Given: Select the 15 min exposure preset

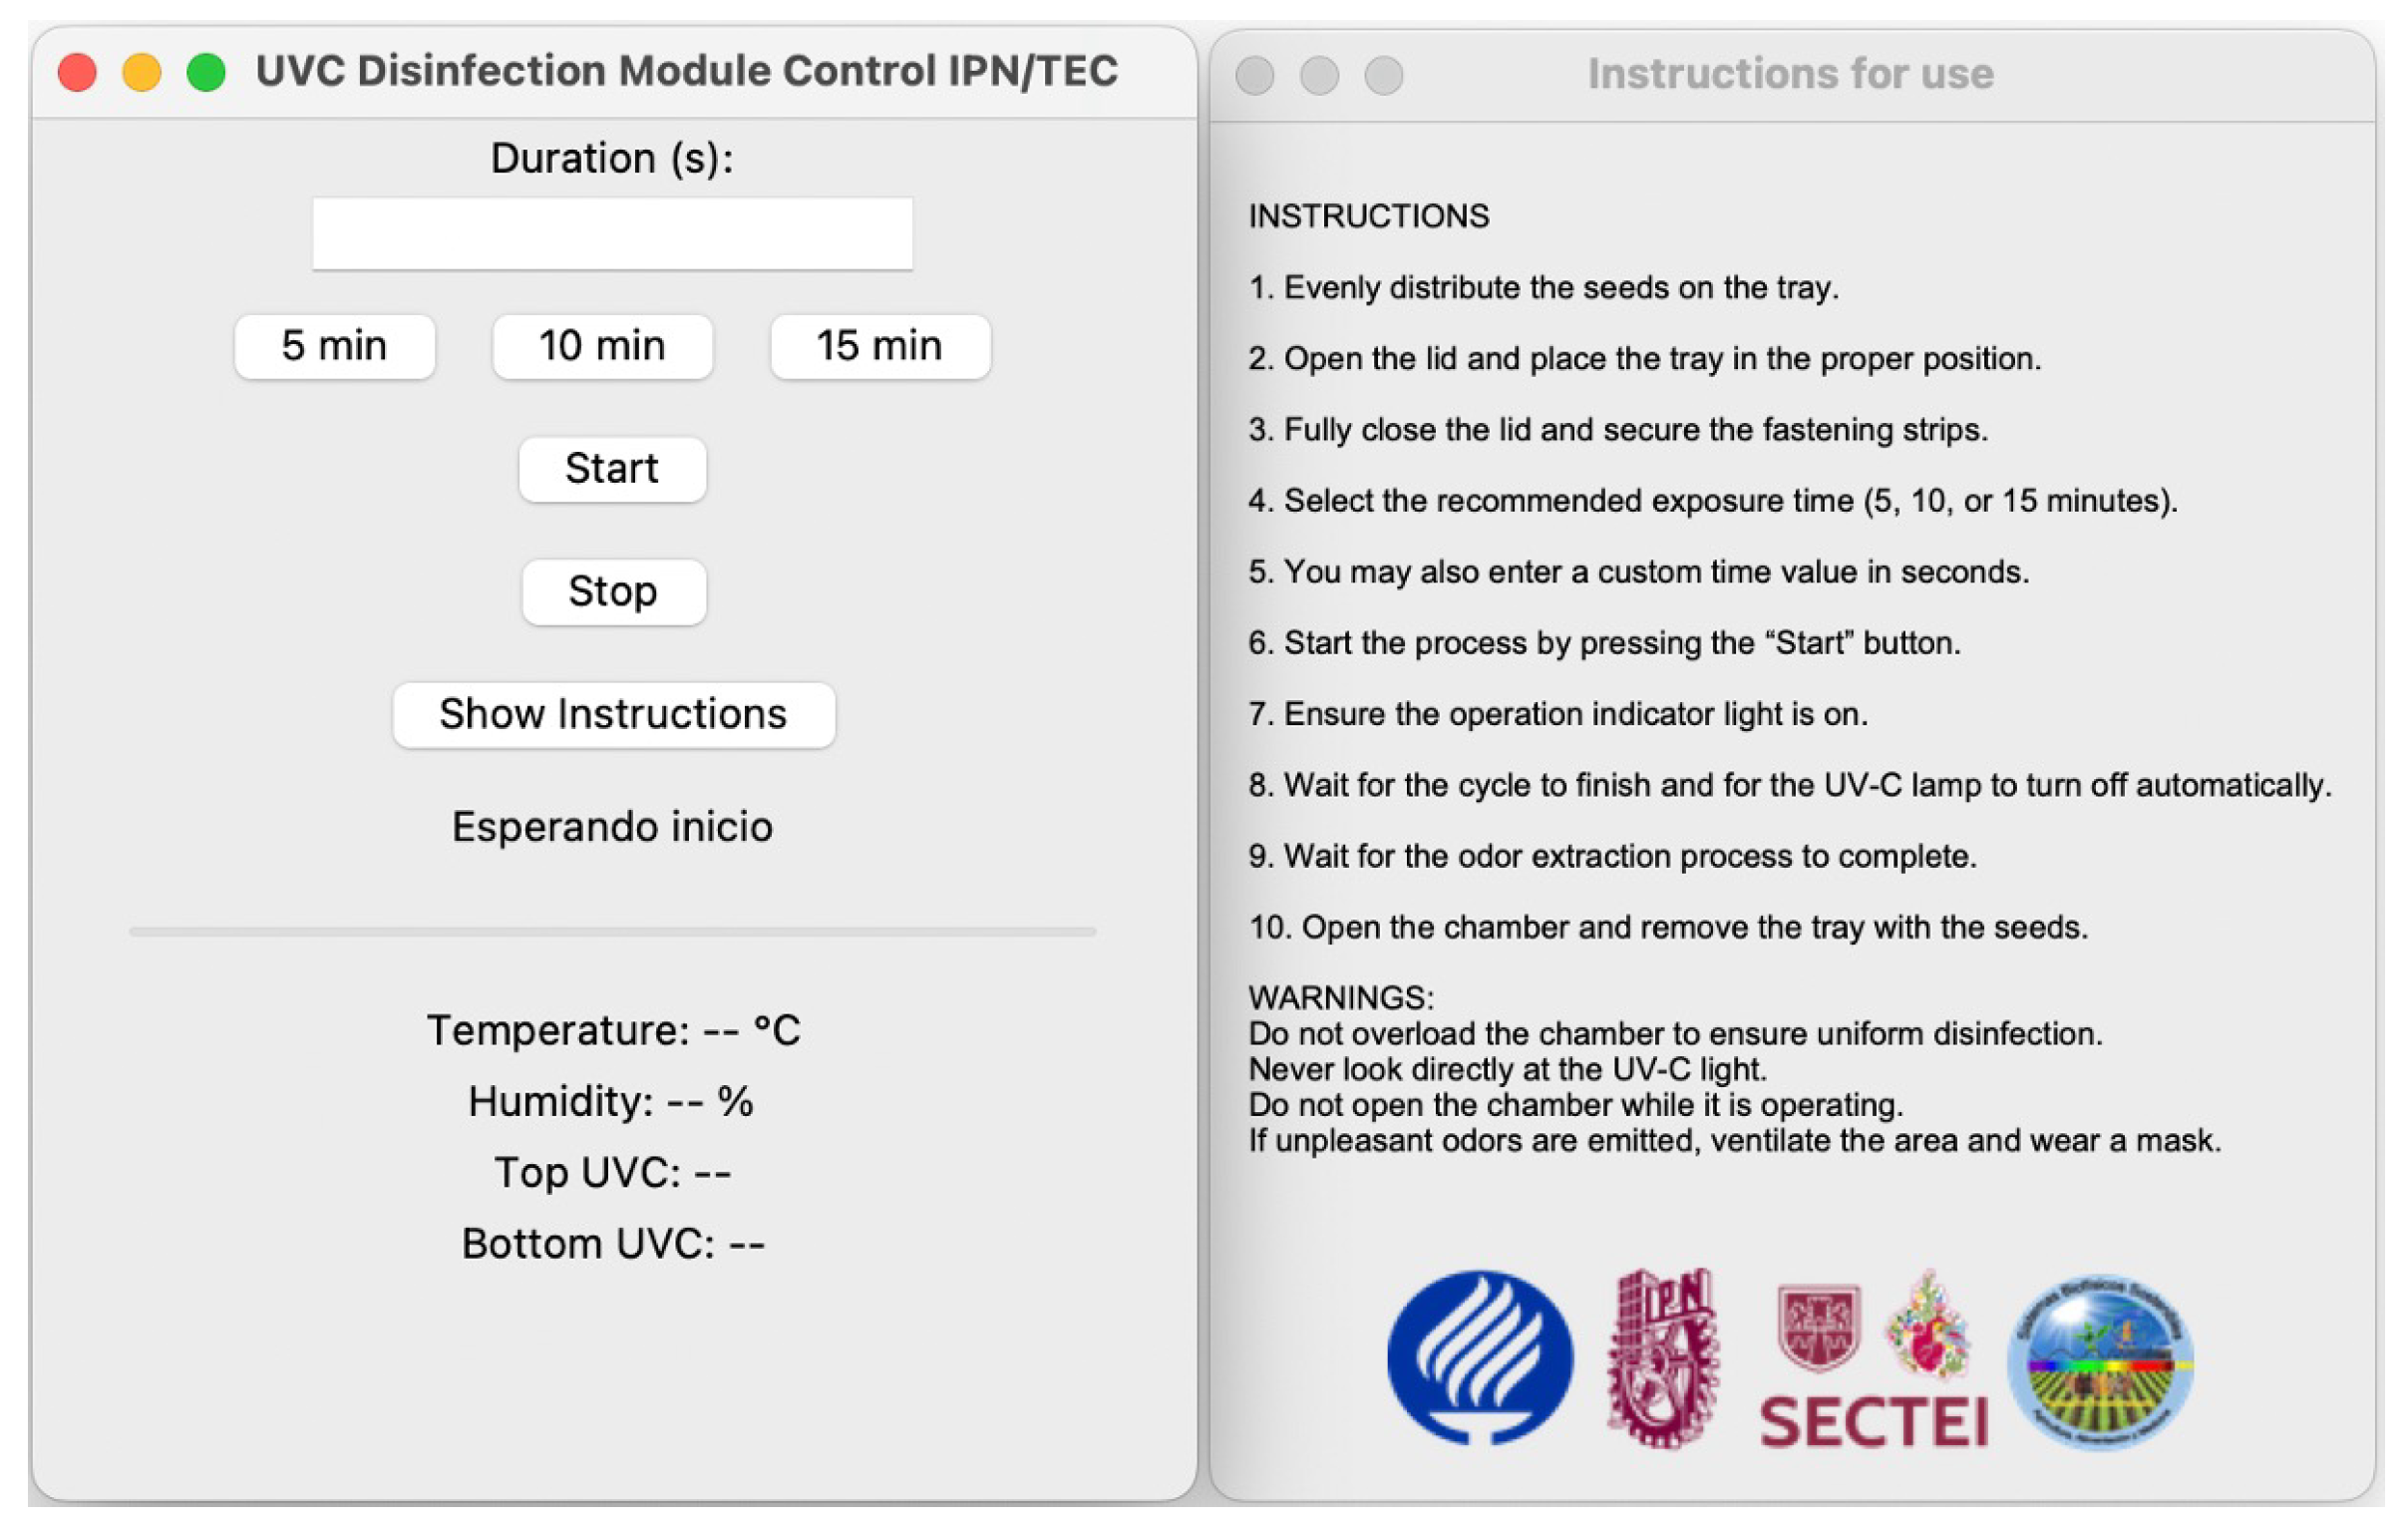Looking at the screenshot, I should pyautogui.click(x=880, y=346).
